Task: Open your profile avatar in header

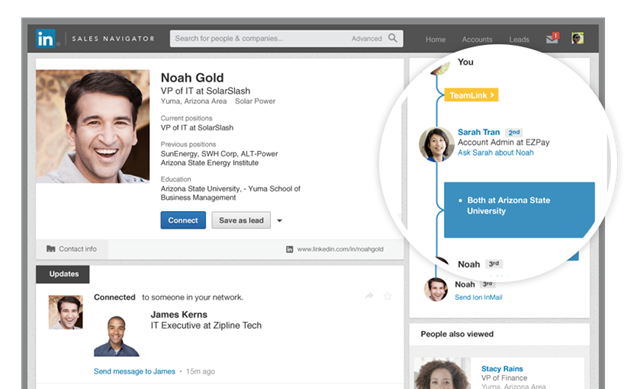Action: (x=577, y=38)
